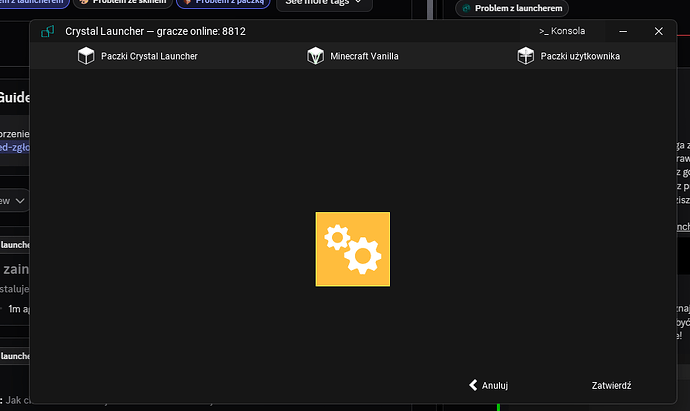Screen dimensions: 690x411
Task: Confirm with the Zatwierdź button
Action: pos(611,385)
